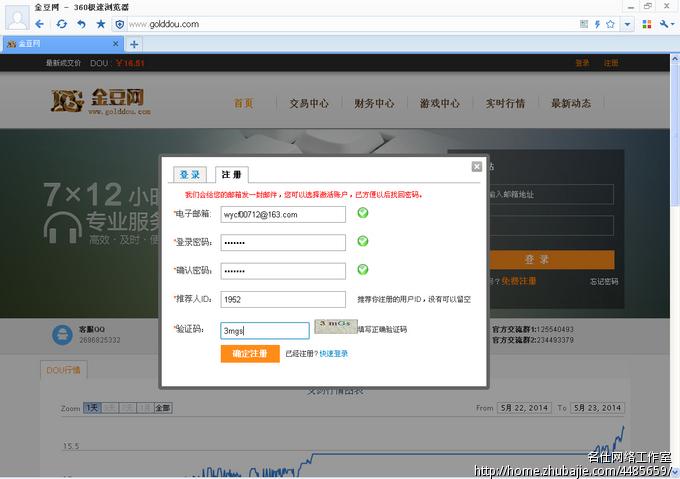Click the 推荐人ID input field
680x479 pixels.
pos(283,300)
